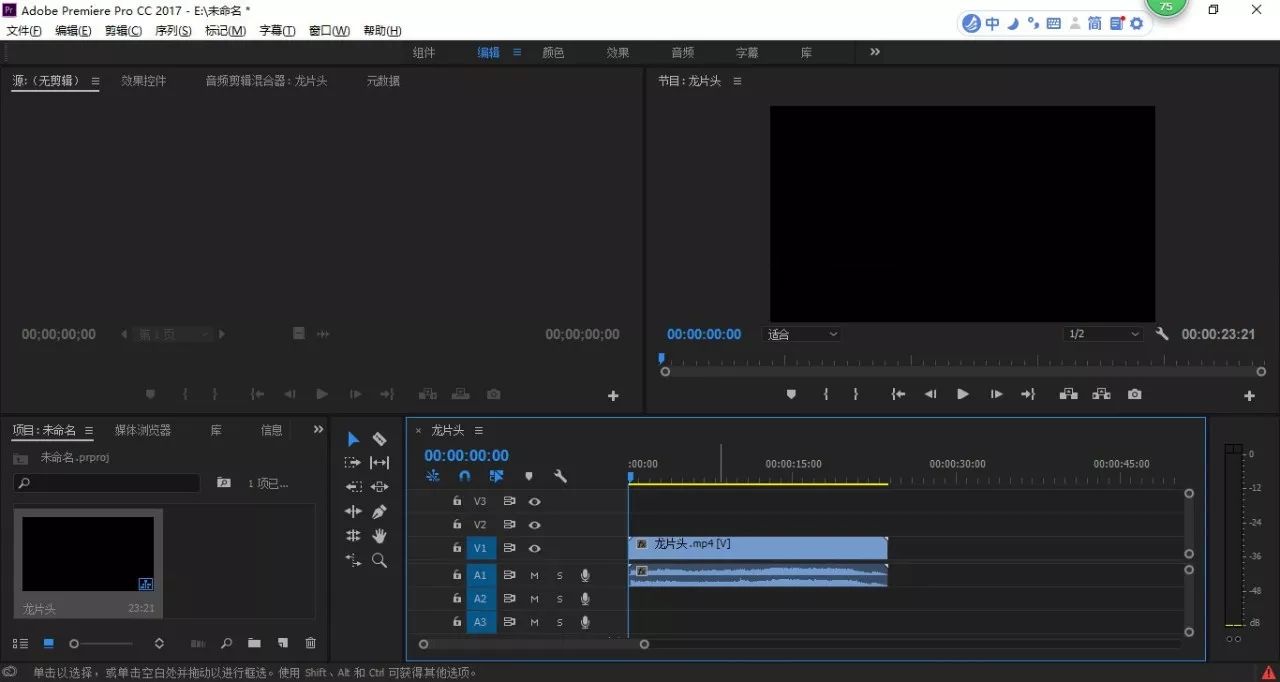Image resolution: width=1280 pixels, height=682 pixels.
Task: Go to In point in Program monitor
Action: [898, 395]
